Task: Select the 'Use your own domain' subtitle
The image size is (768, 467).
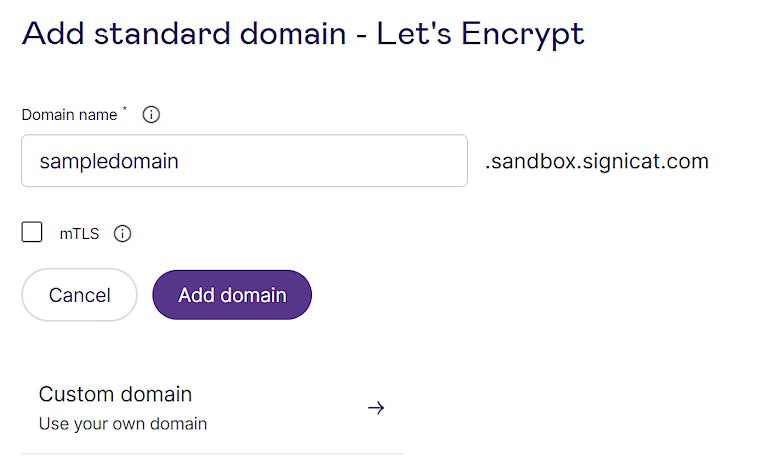Action: coord(122,424)
